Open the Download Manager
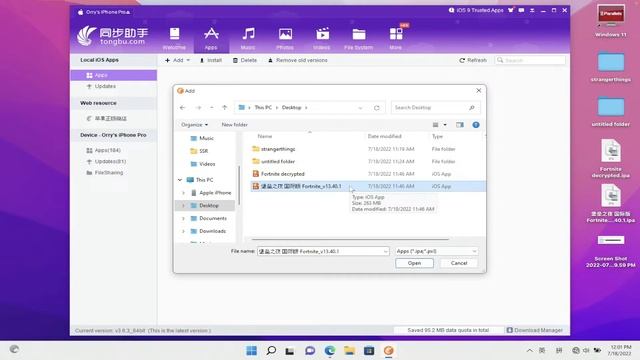 535,330
